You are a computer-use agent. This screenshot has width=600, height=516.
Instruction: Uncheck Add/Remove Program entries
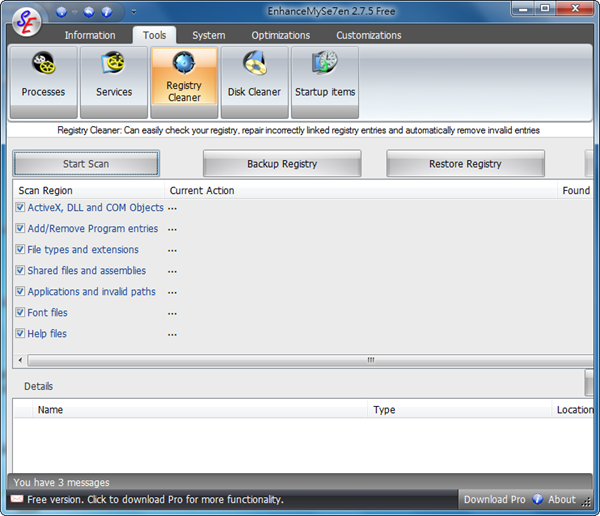(20, 229)
